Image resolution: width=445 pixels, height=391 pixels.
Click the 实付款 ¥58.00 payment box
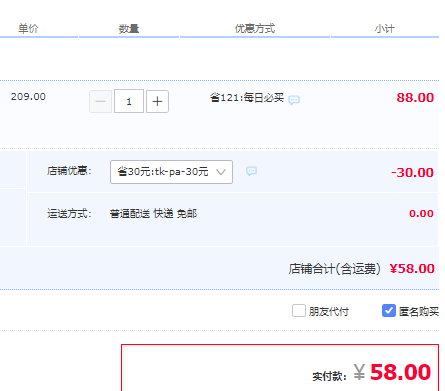(280, 368)
